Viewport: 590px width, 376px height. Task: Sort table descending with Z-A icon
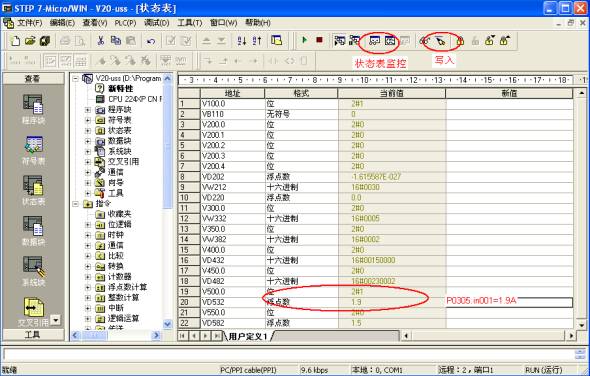(x=257, y=41)
